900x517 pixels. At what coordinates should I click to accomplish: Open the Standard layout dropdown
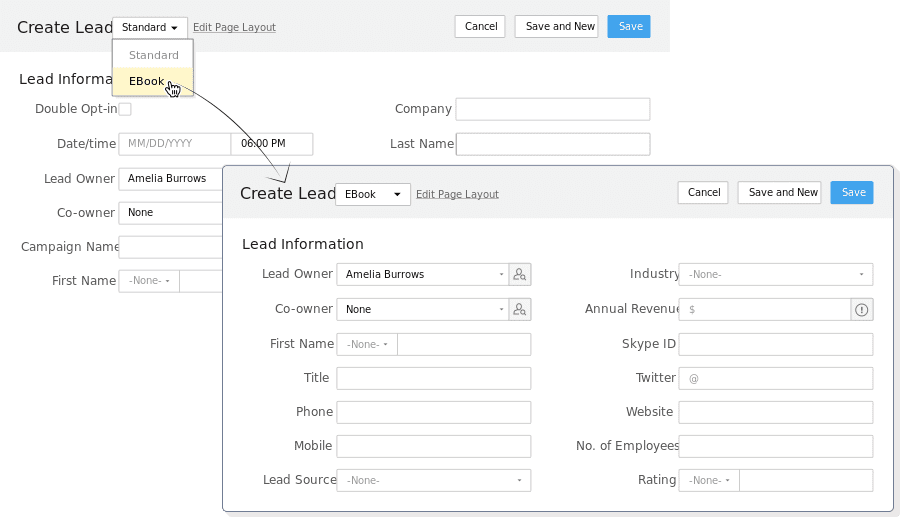click(x=150, y=27)
